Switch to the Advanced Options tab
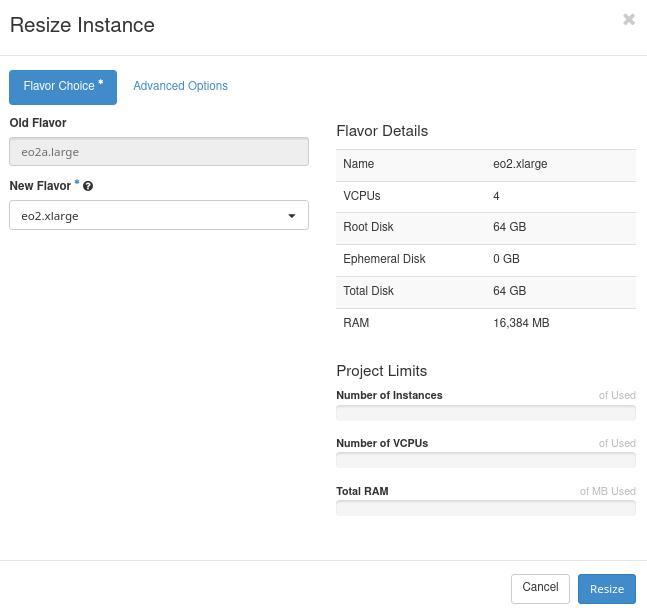This screenshot has width=647, height=614. pos(180,86)
